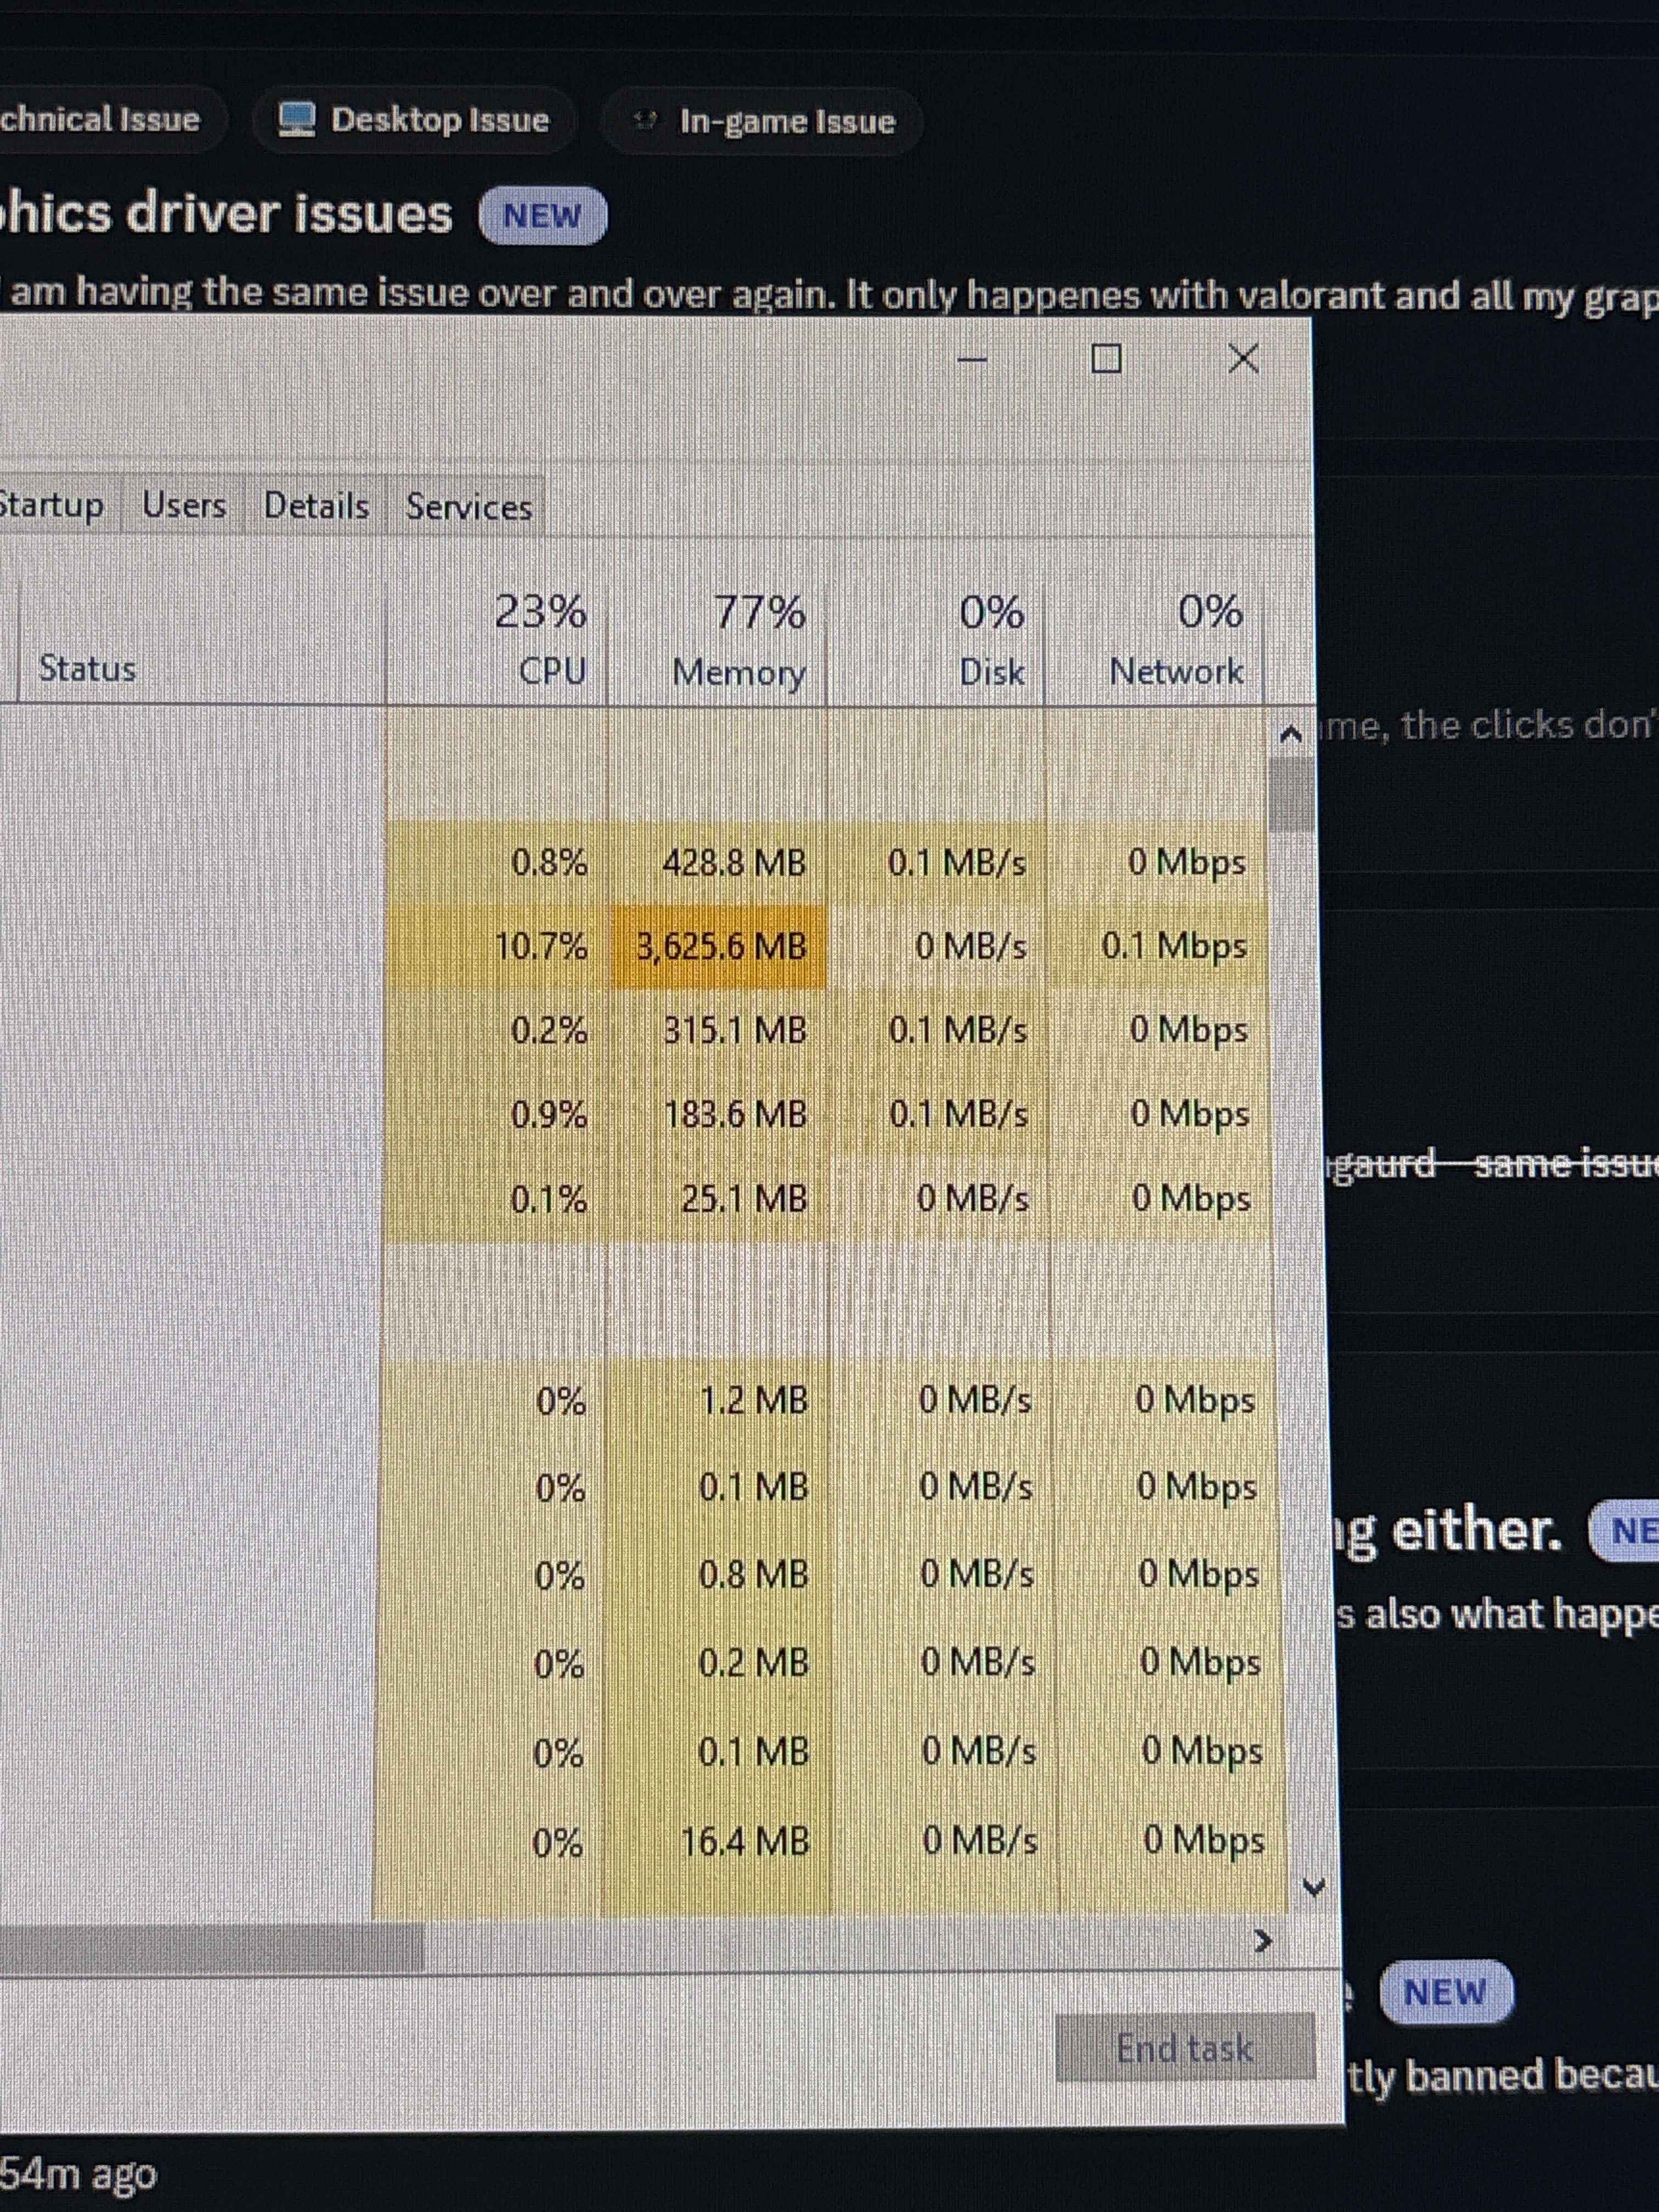Maximize the Task Manager window
Screen dimensions: 1659x2212
[x=1105, y=358]
